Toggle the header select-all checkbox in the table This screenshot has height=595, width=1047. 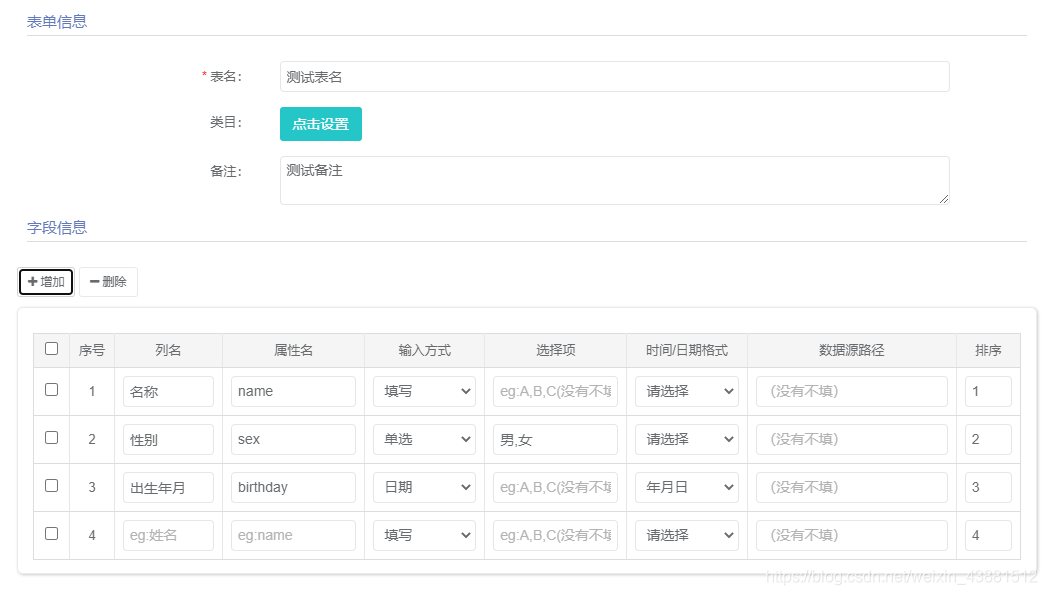[51, 350]
